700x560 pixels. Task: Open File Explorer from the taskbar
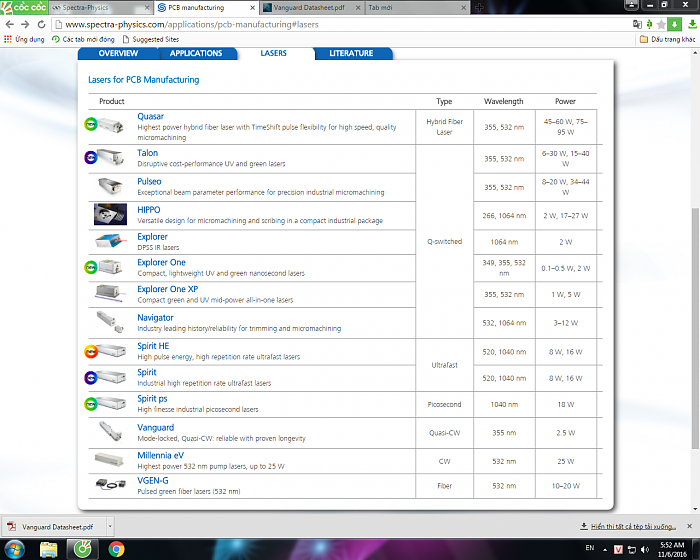click(x=48, y=549)
